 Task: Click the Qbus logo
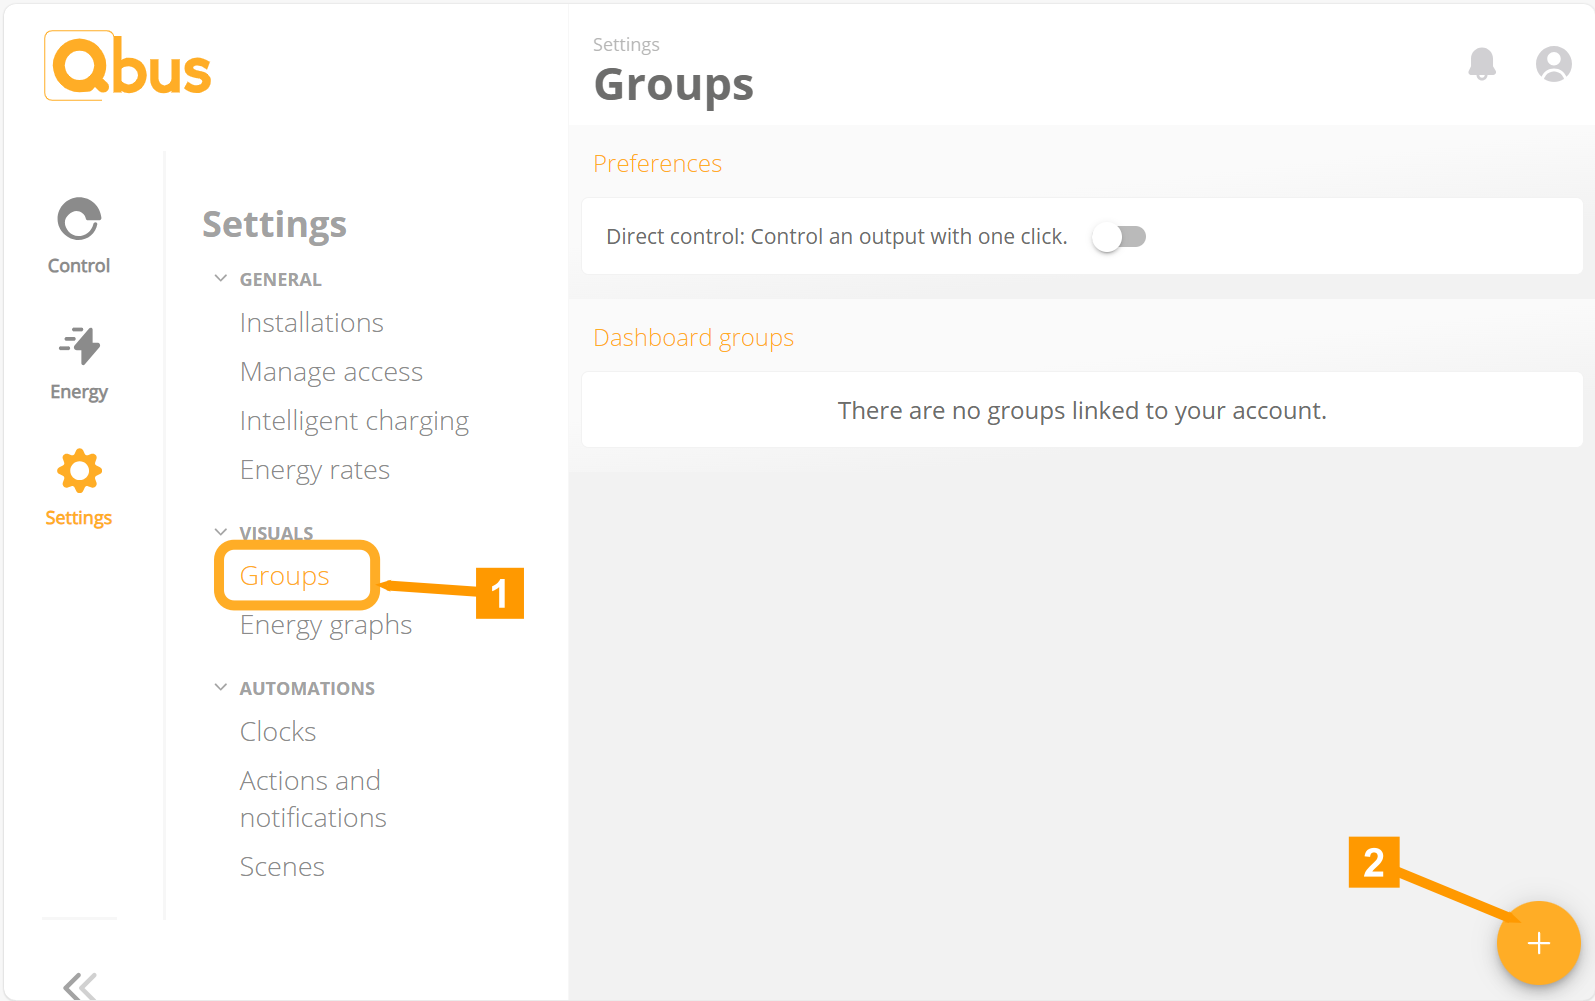point(128,66)
